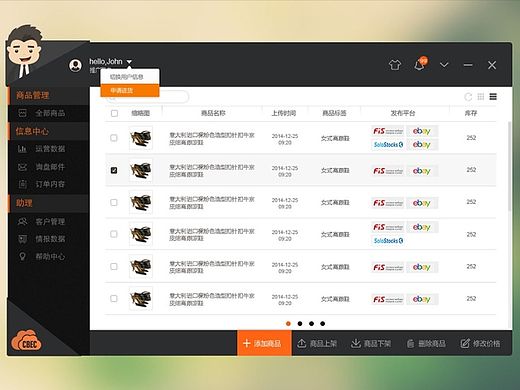Sort by the 发布平台 column header
The height and width of the screenshot is (390, 520).
pyautogui.click(x=403, y=113)
